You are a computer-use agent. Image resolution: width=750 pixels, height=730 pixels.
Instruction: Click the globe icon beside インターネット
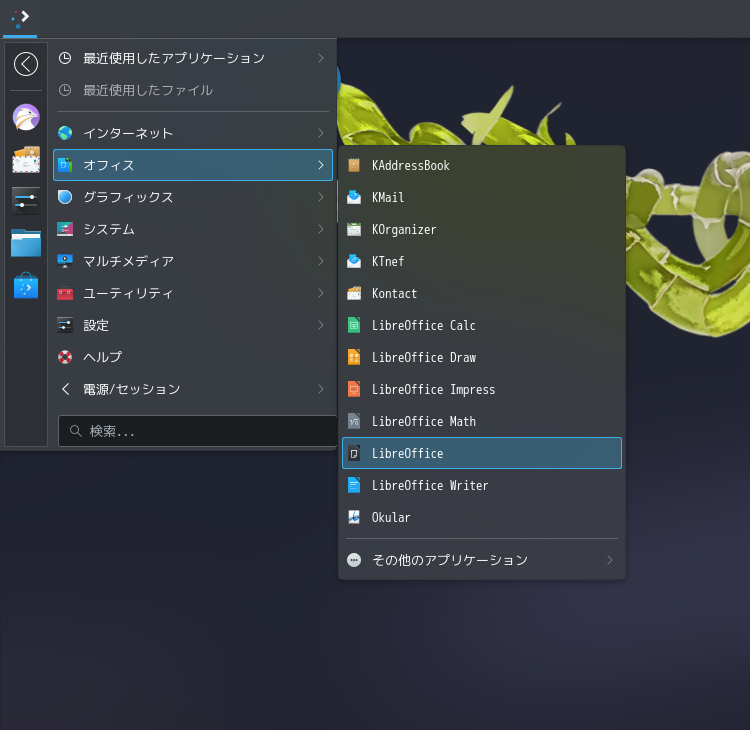[x=65, y=133]
